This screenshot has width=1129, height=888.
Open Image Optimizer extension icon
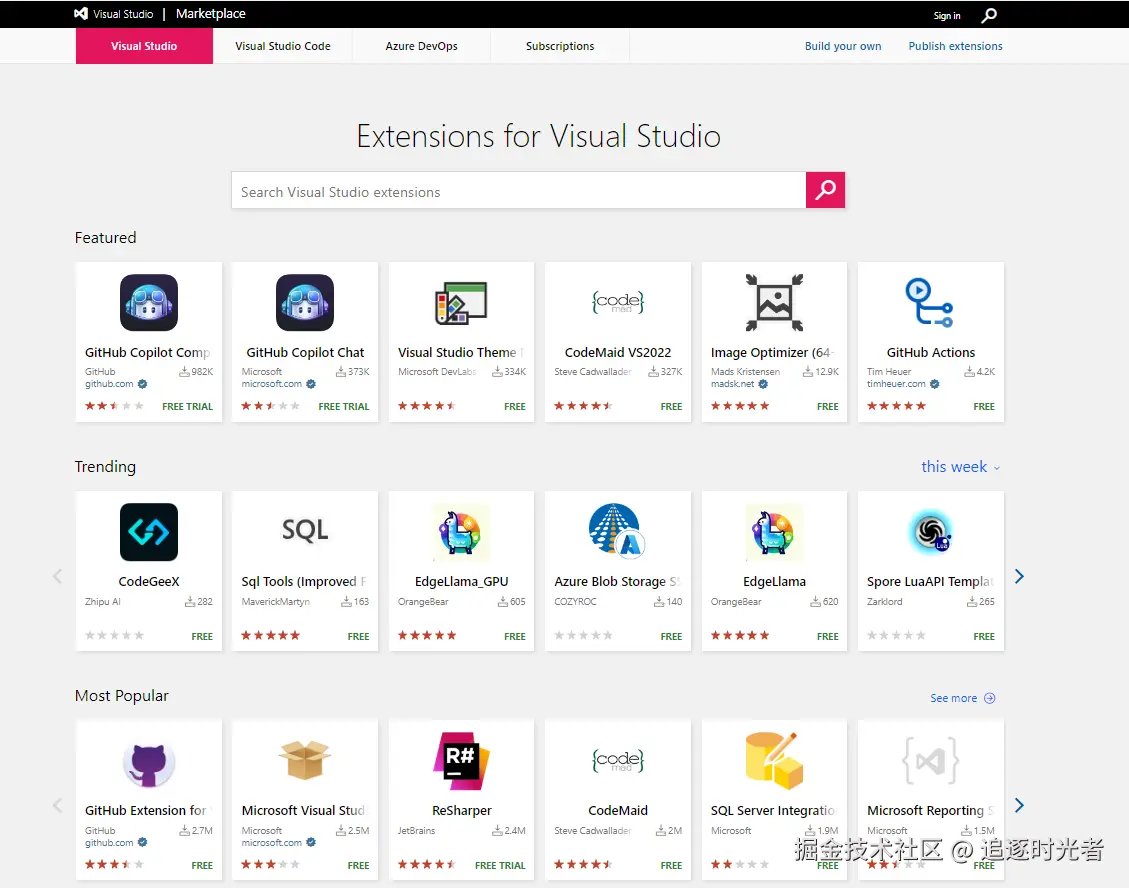(774, 302)
